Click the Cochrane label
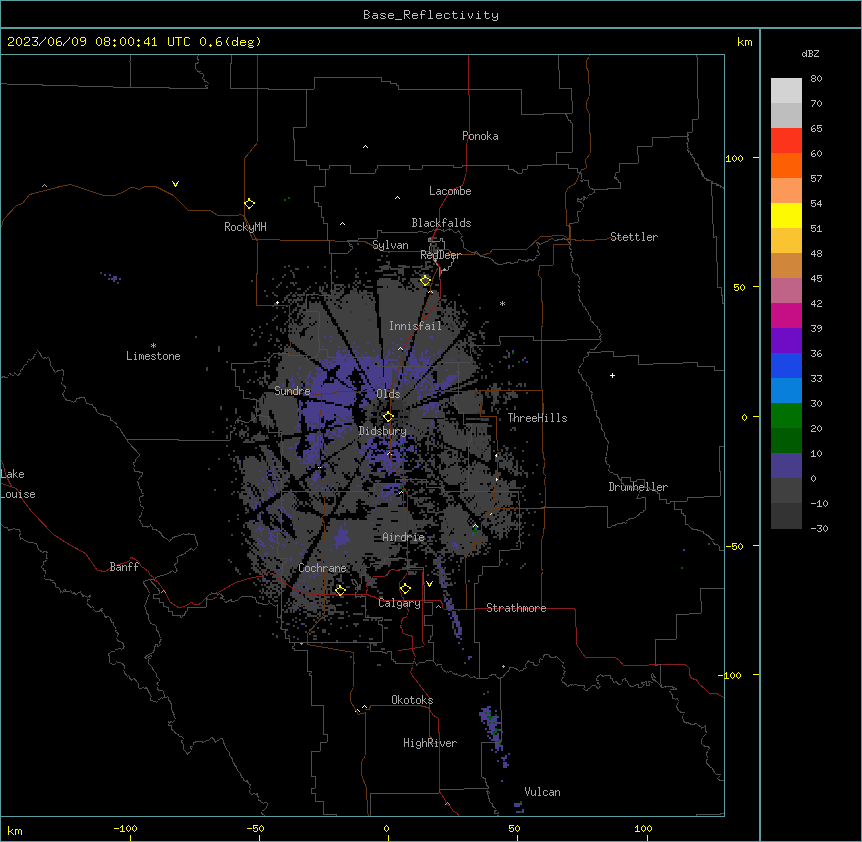 point(322,568)
